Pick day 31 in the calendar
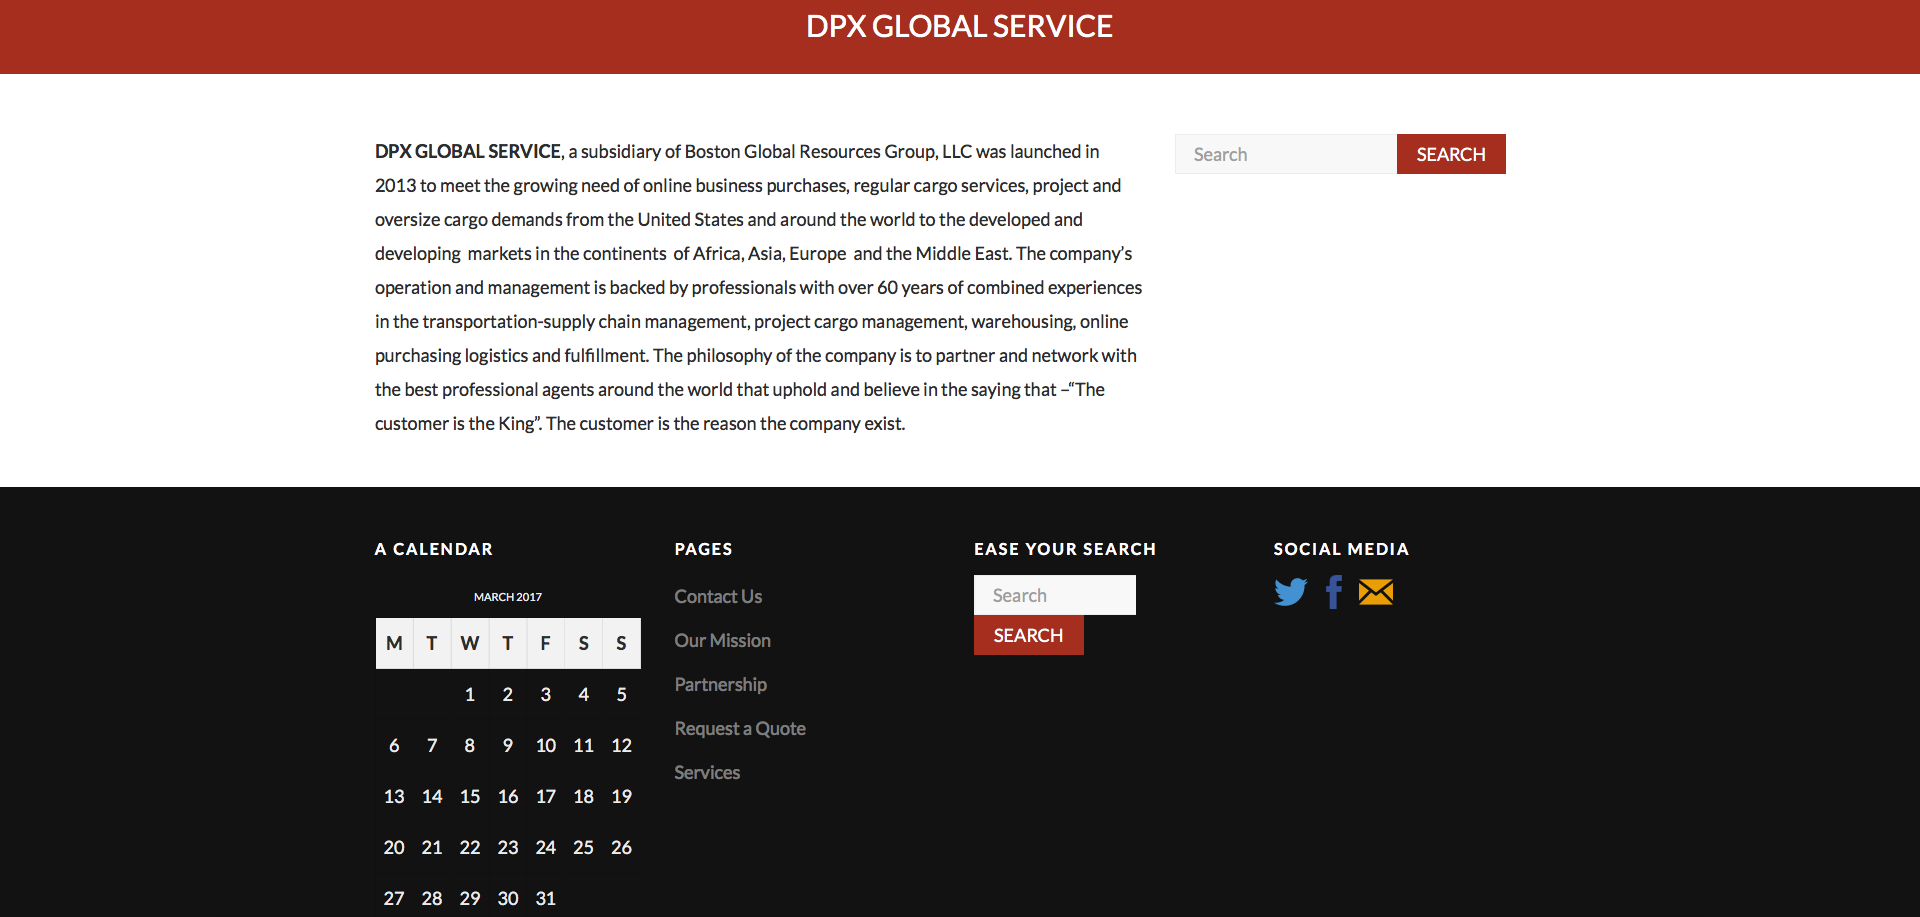 pyautogui.click(x=545, y=899)
